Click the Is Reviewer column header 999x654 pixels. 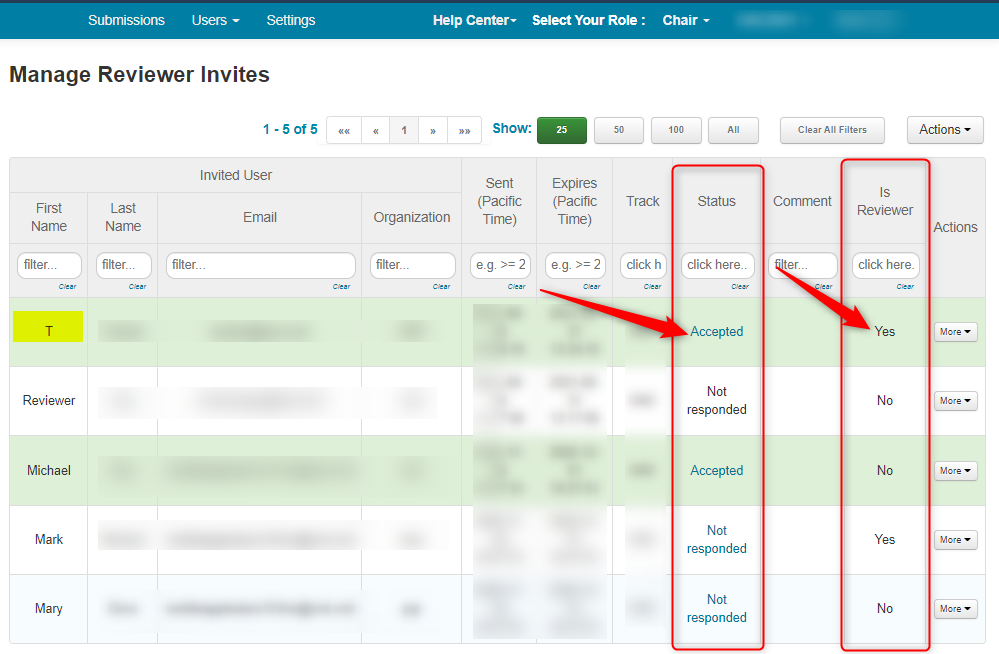(x=885, y=201)
